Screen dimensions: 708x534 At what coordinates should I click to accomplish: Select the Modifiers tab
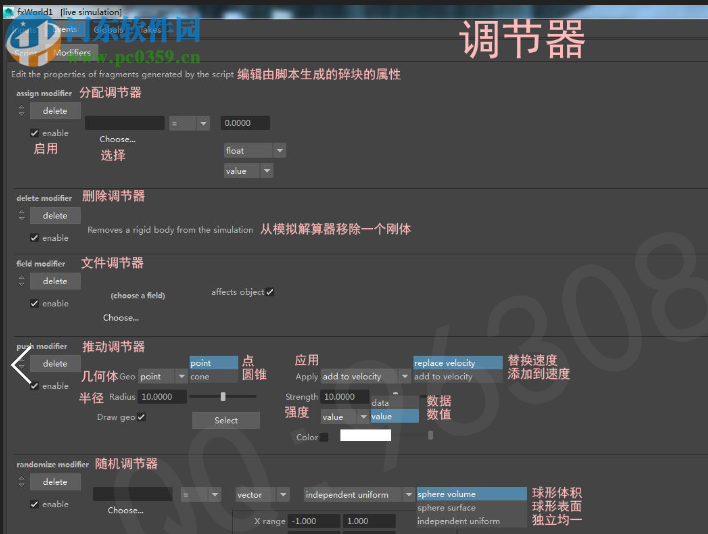tap(72, 53)
